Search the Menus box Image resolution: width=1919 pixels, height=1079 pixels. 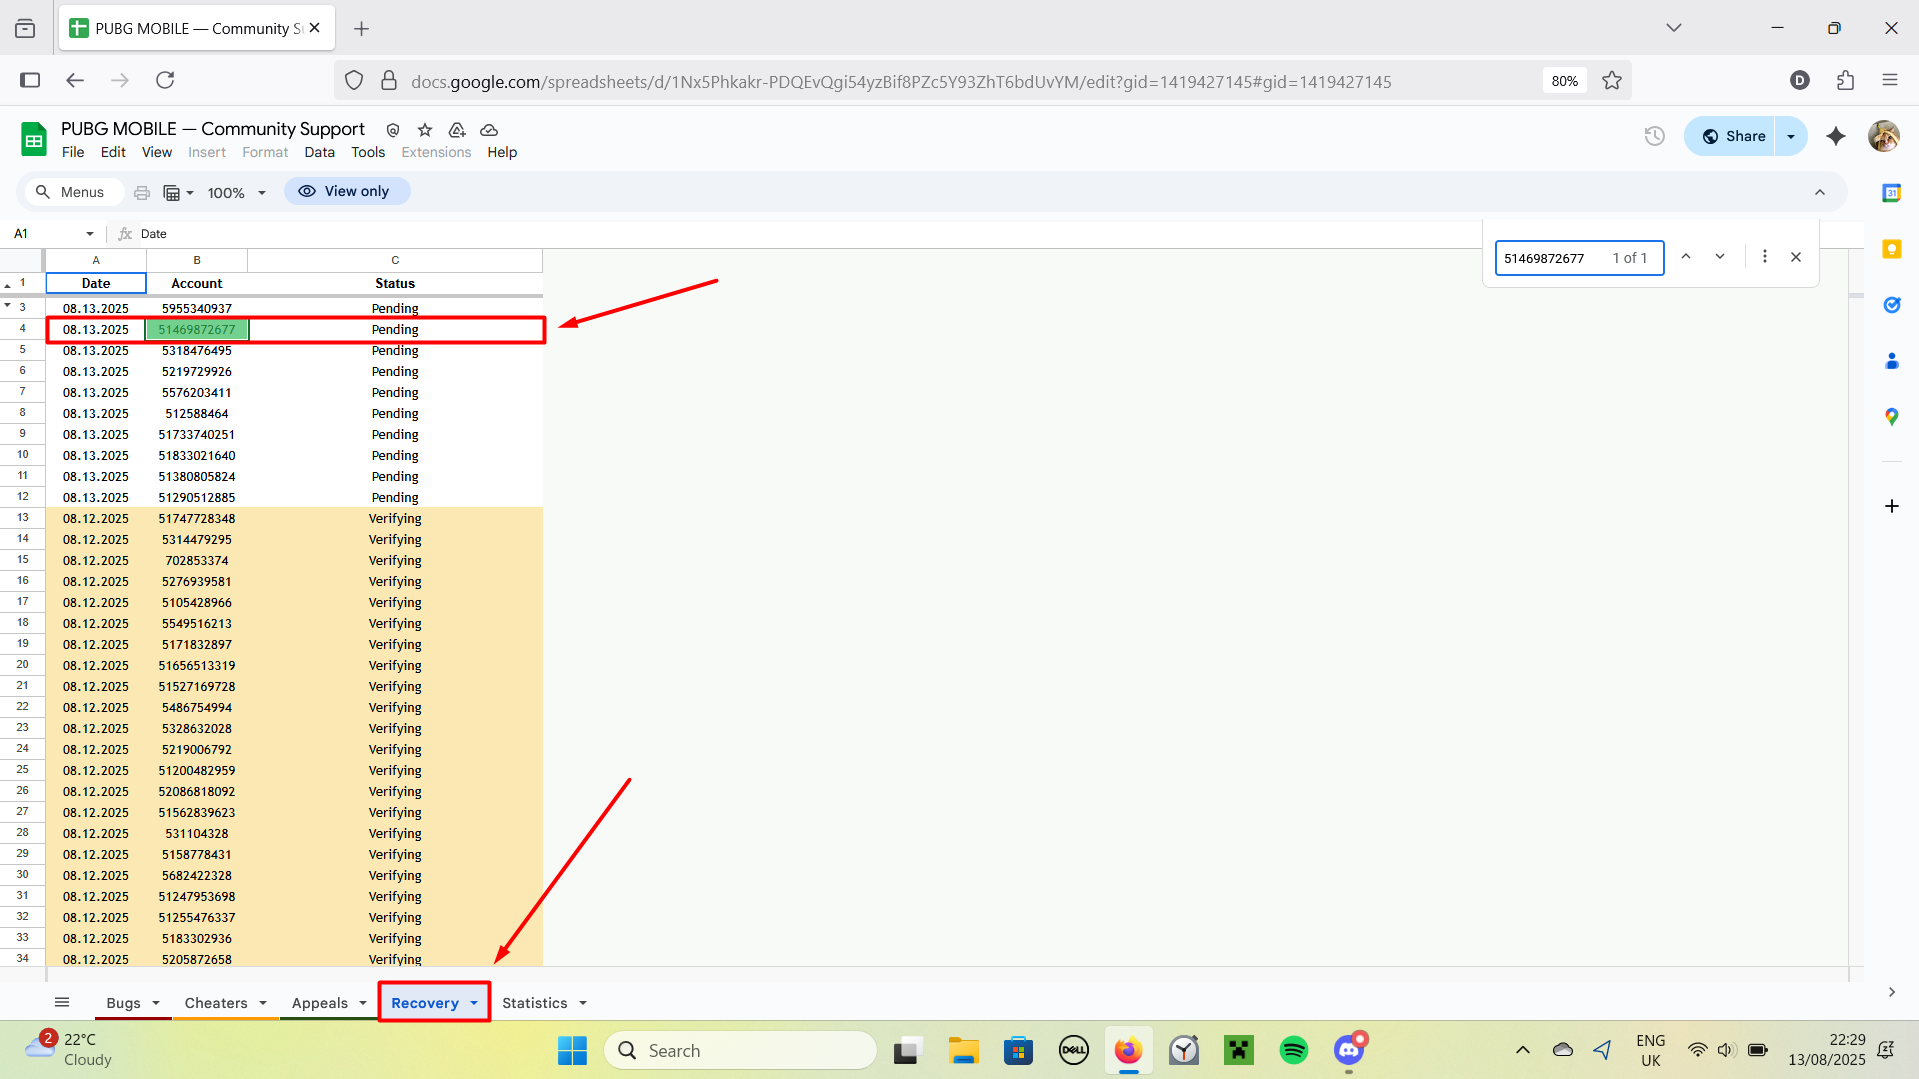pyautogui.click(x=72, y=192)
